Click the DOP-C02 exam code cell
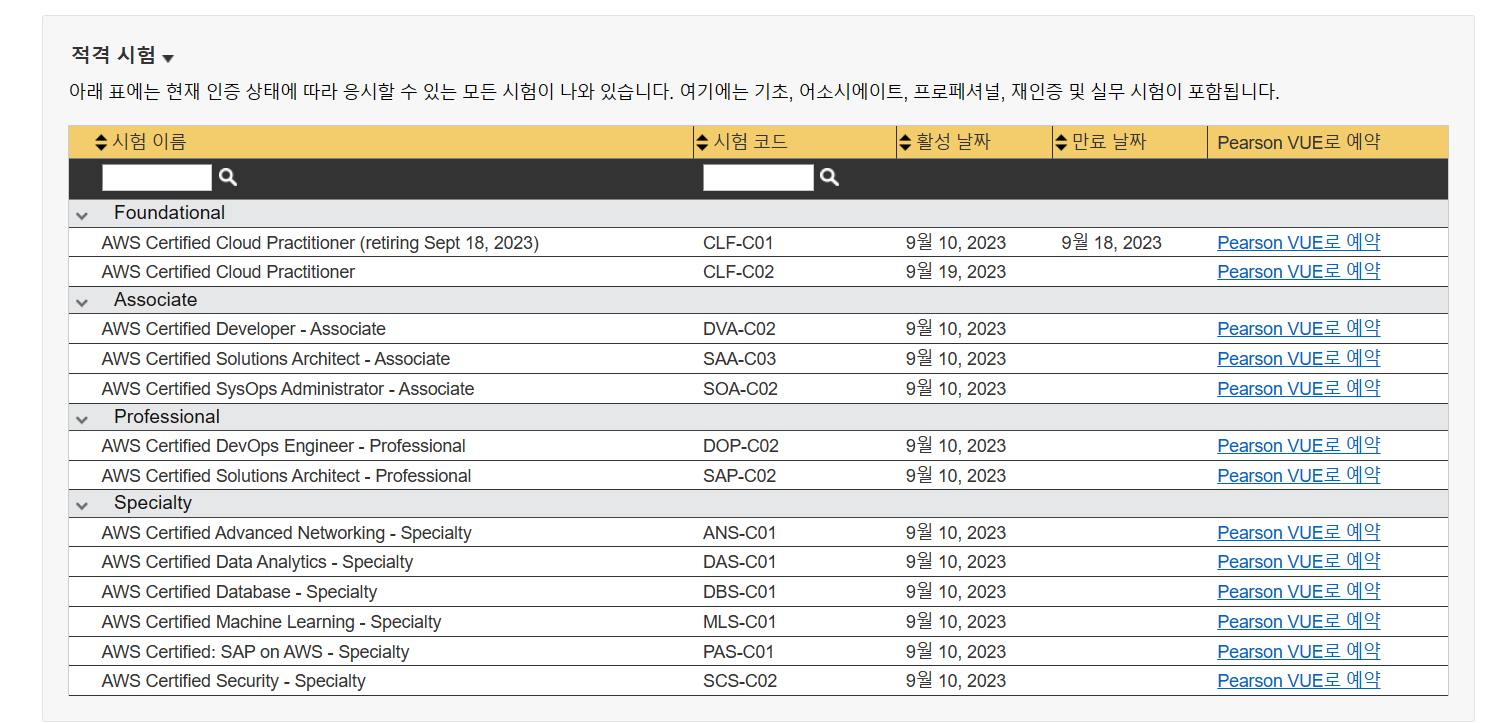The height and width of the screenshot is (723, 1486). (x=741, y=446)
